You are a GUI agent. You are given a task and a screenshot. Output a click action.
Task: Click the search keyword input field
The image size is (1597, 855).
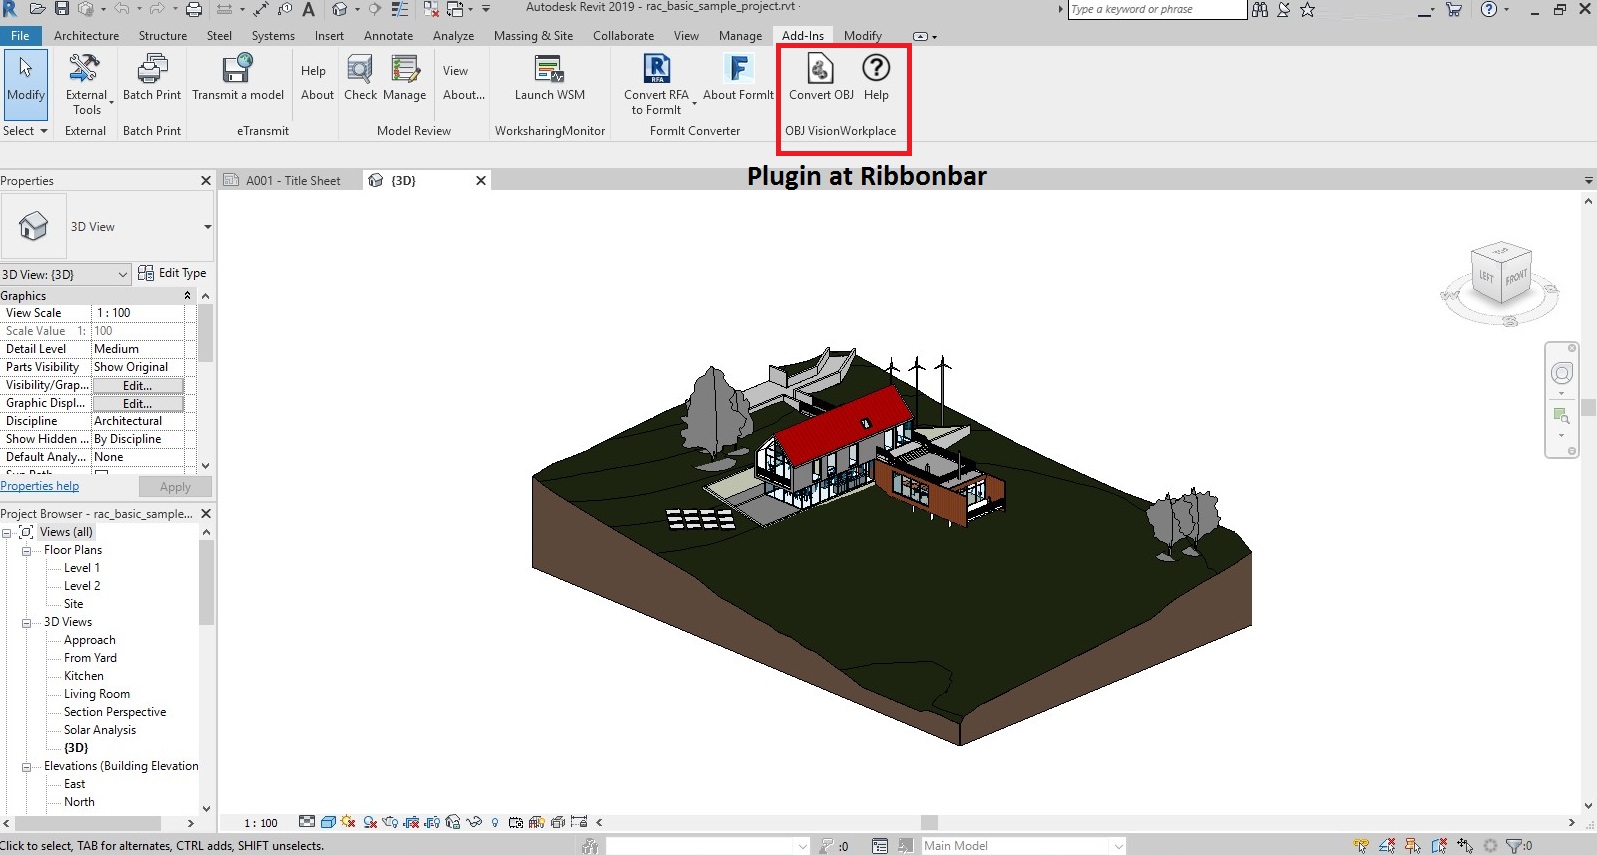pyautogui.click(x=1157, y=9)
